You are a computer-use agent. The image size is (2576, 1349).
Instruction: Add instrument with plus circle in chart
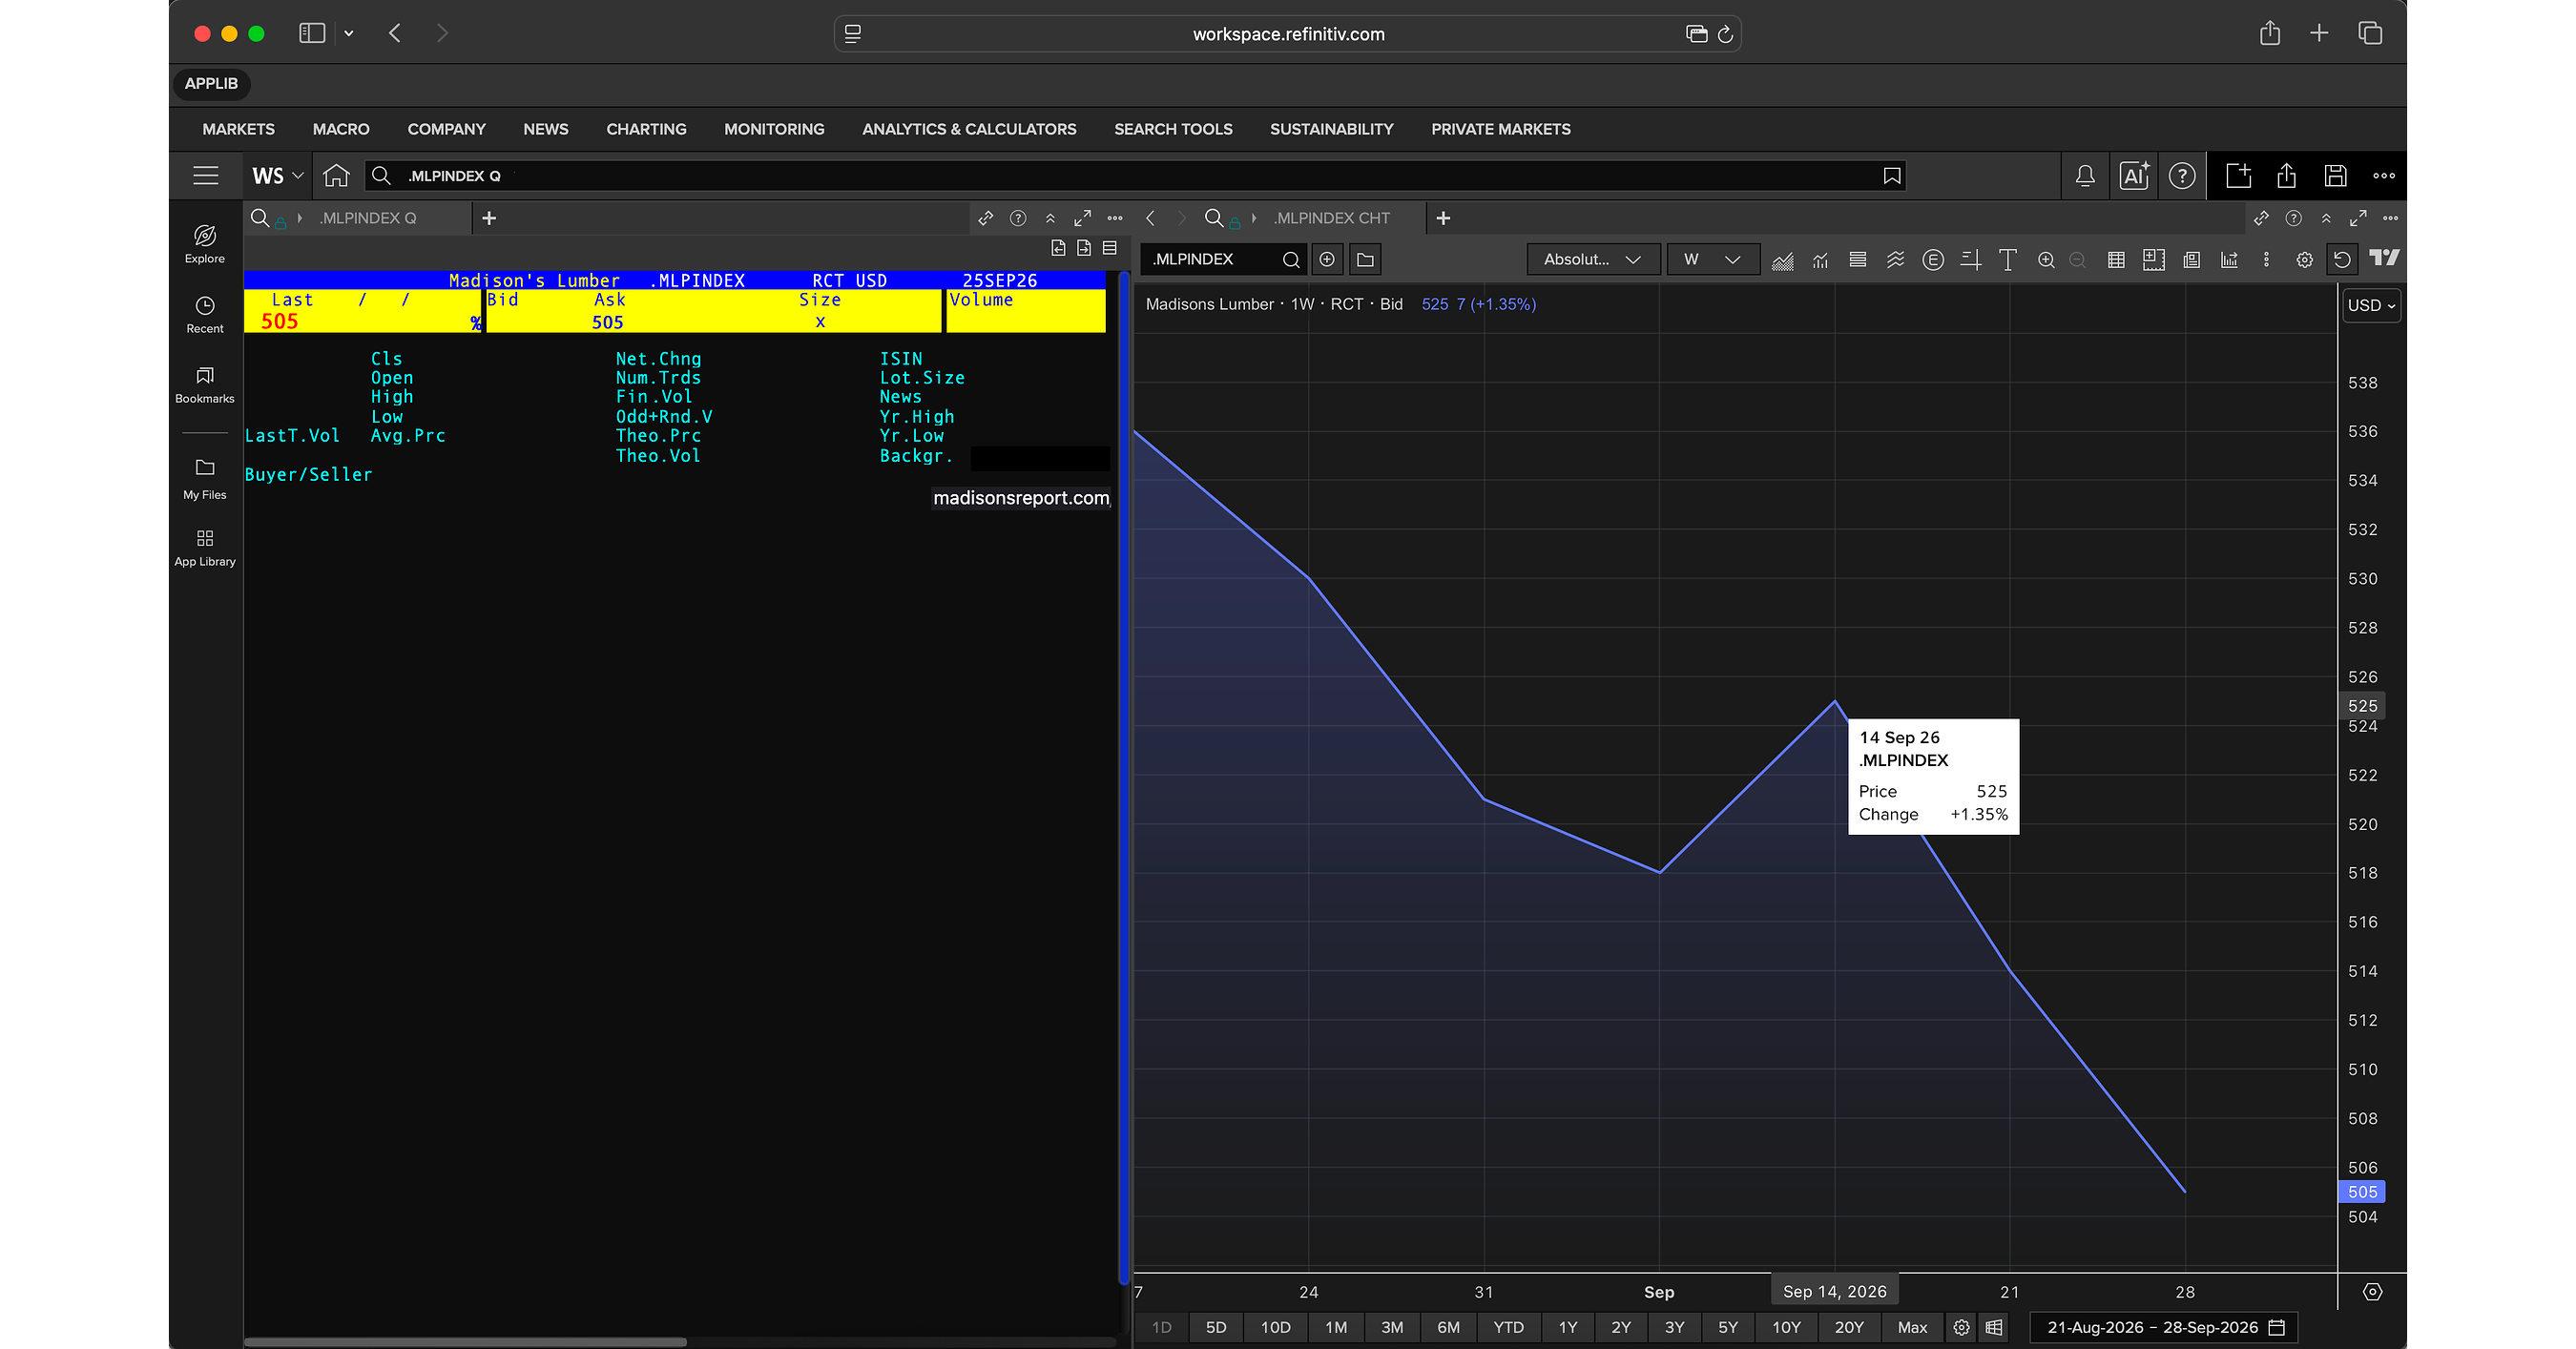pos(1327,260)
